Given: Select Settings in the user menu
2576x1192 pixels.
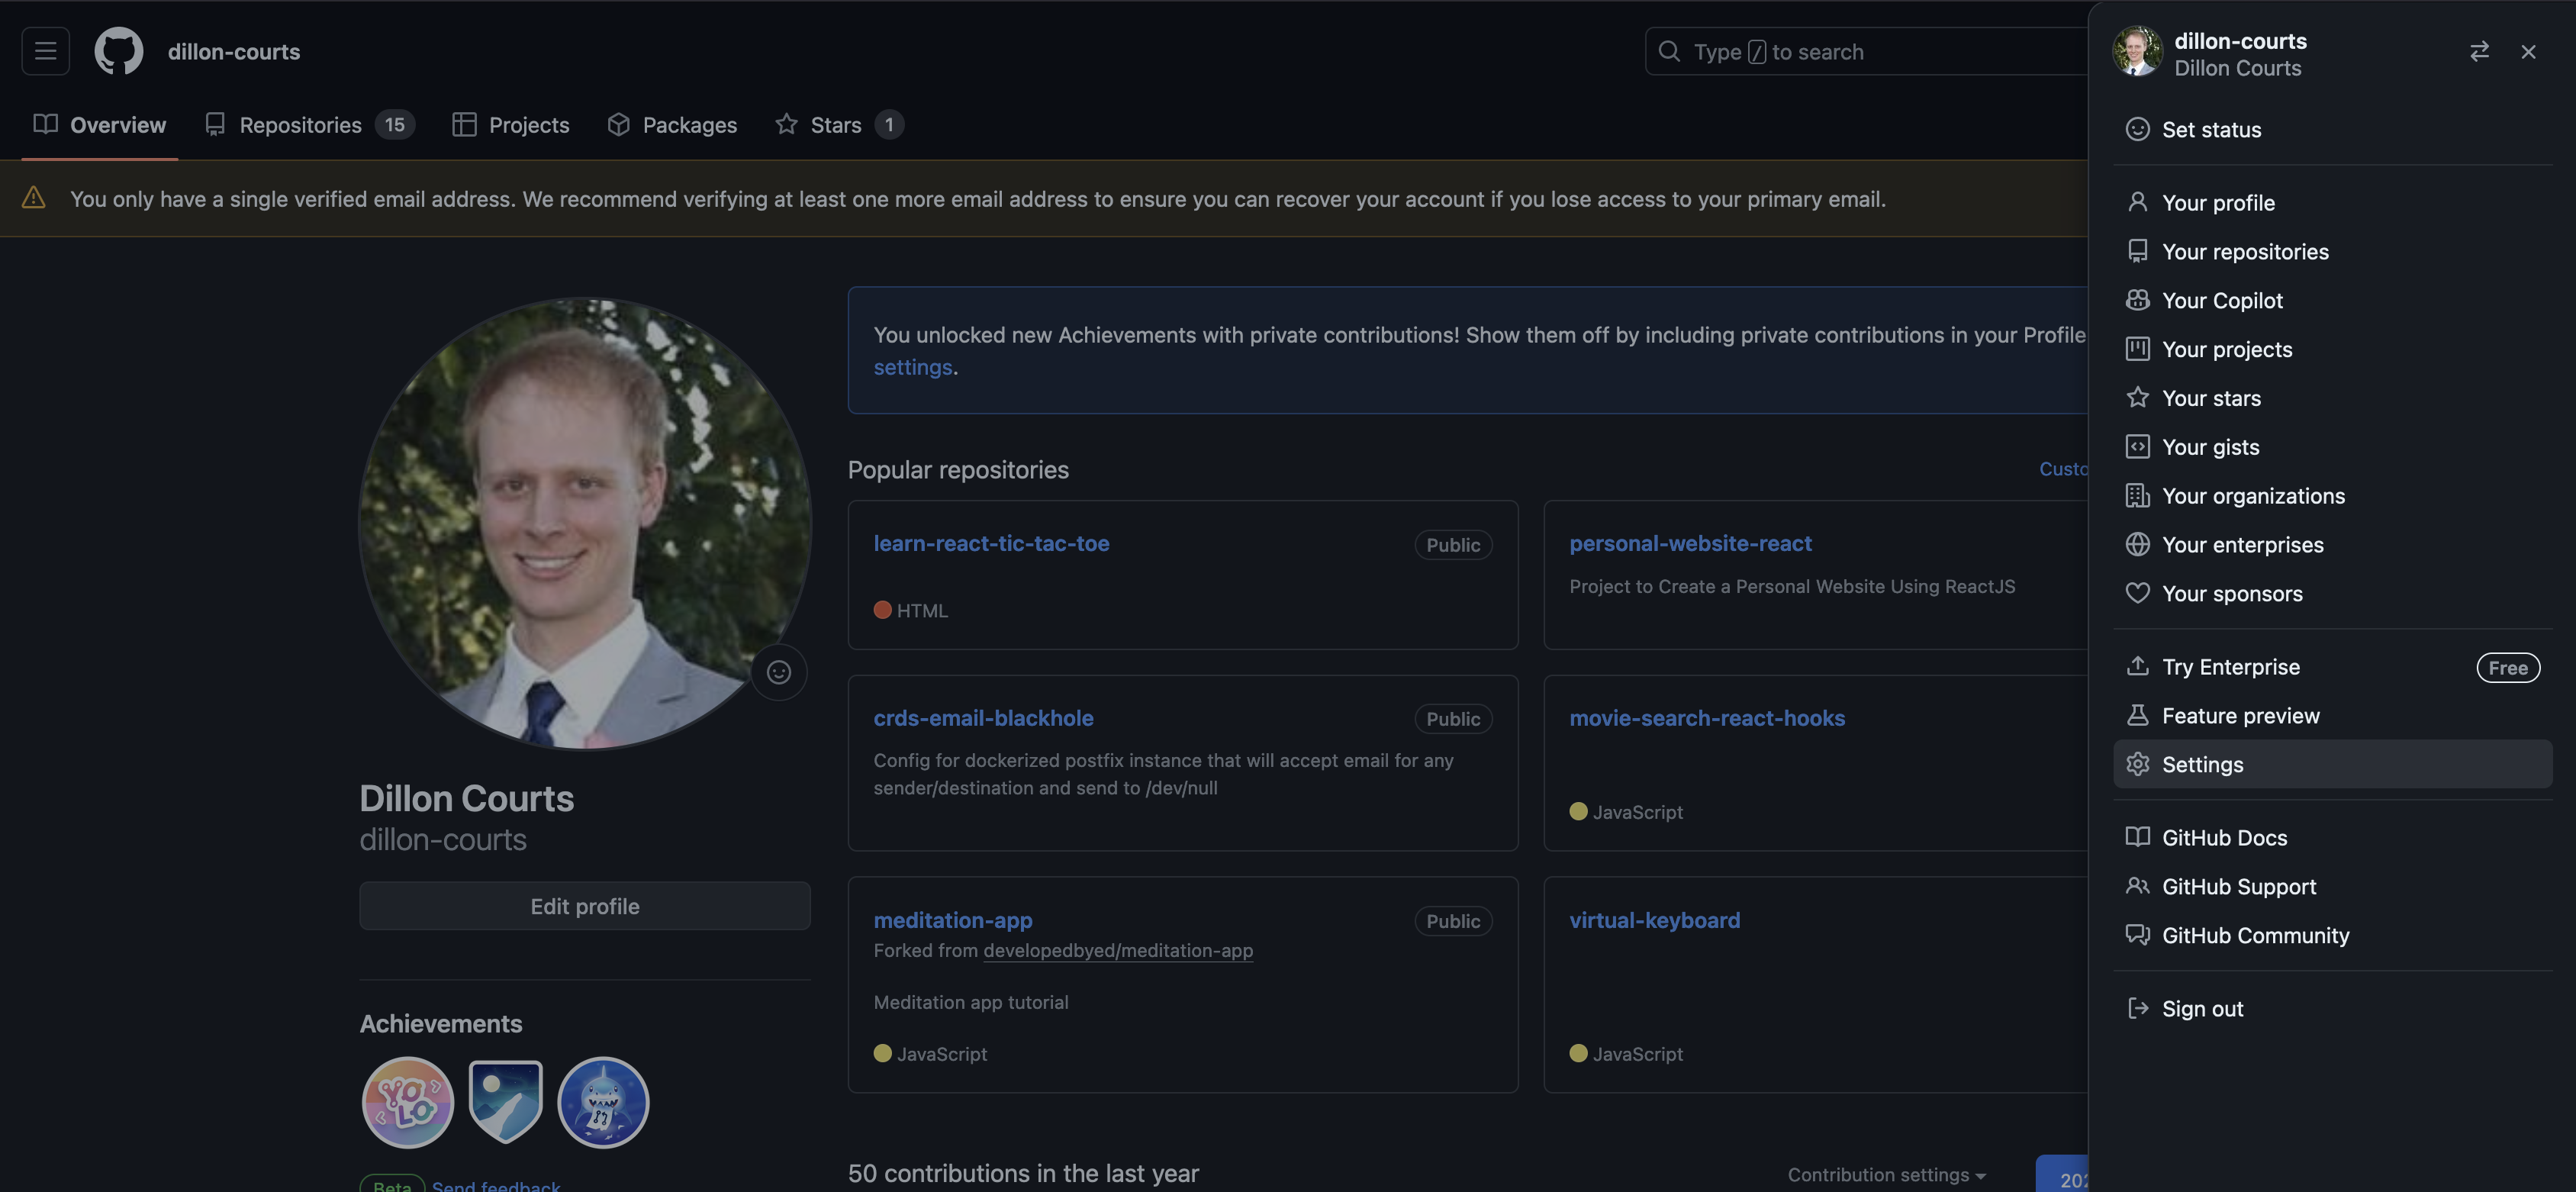Looking at the screenshot, I should pos(2202,765).
